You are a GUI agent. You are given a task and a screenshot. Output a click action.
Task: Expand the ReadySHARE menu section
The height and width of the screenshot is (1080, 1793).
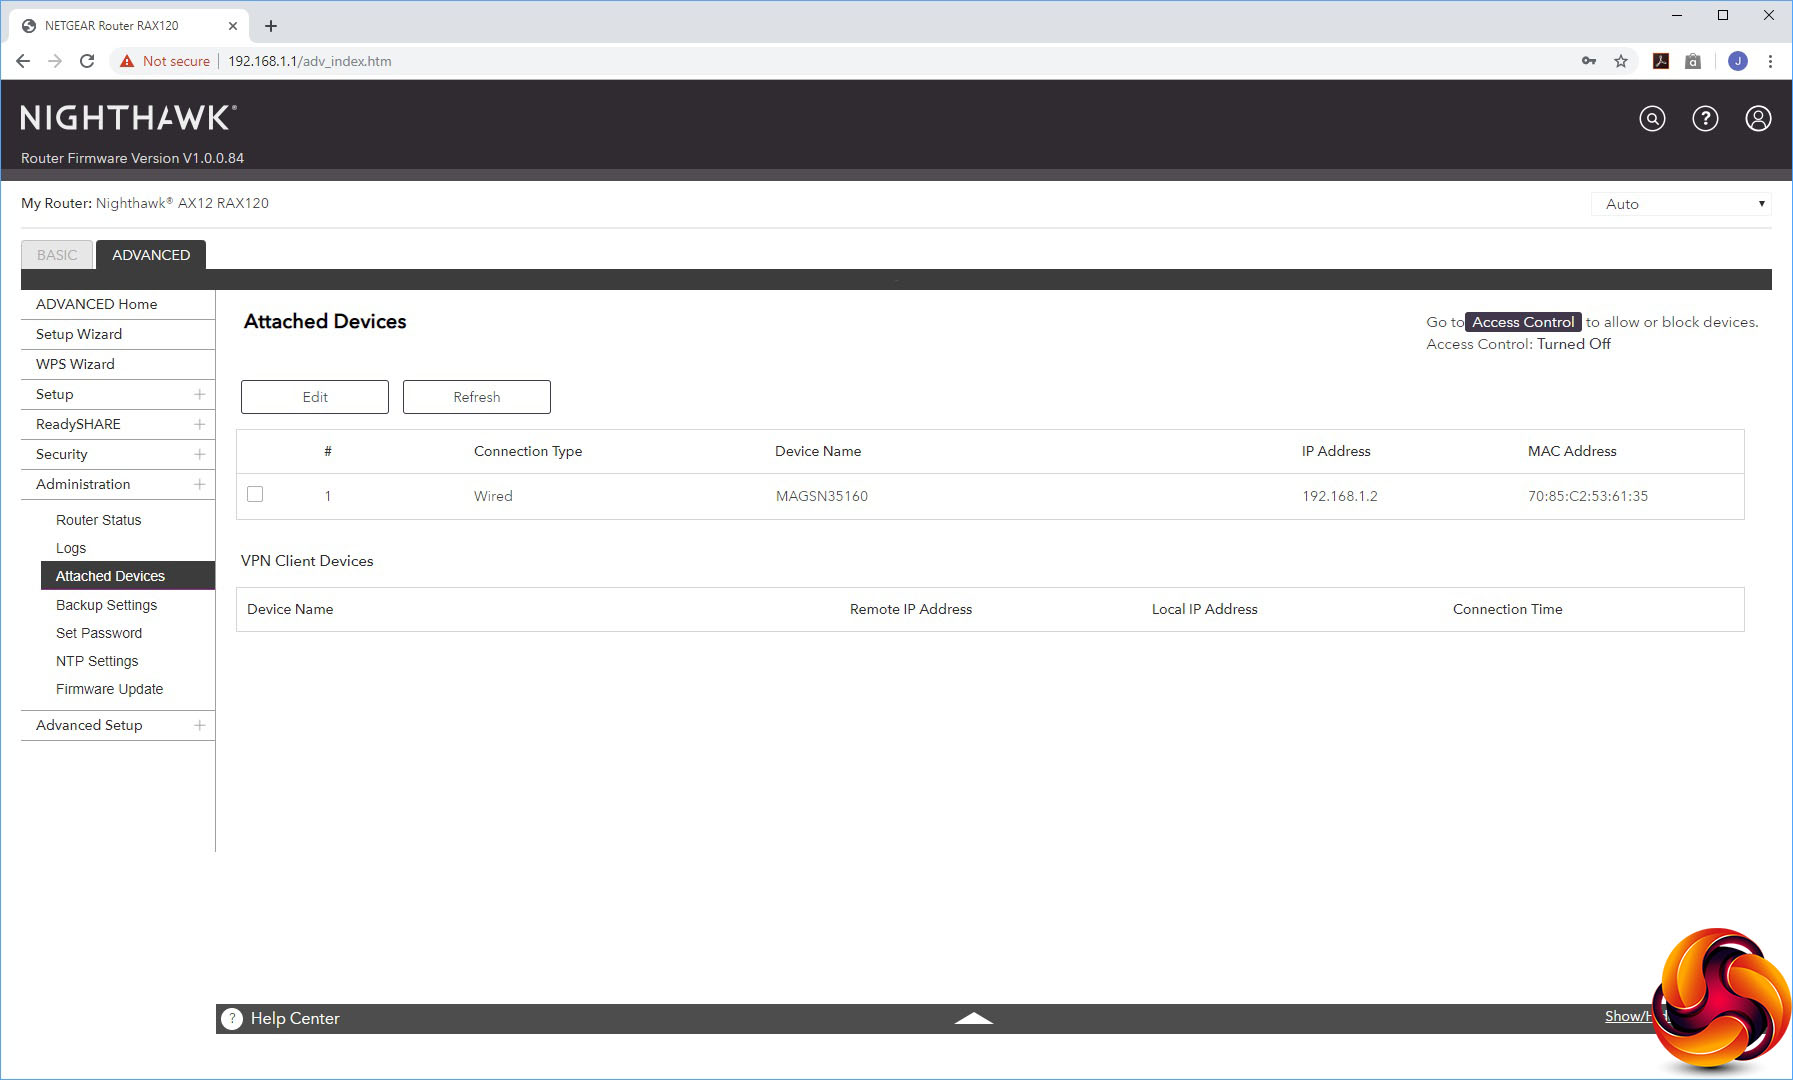pos(199,424)
